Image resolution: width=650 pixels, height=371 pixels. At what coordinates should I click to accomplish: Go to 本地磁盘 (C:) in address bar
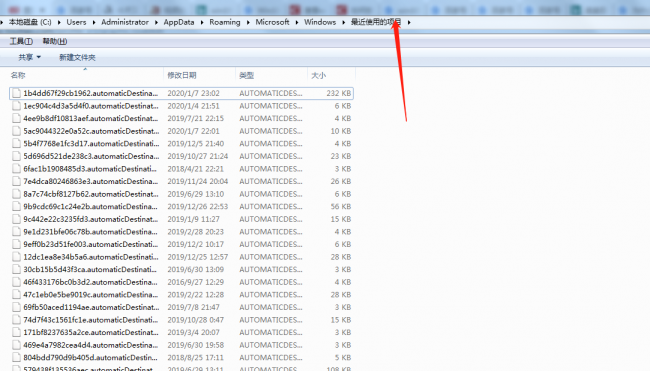coord(30,22)
